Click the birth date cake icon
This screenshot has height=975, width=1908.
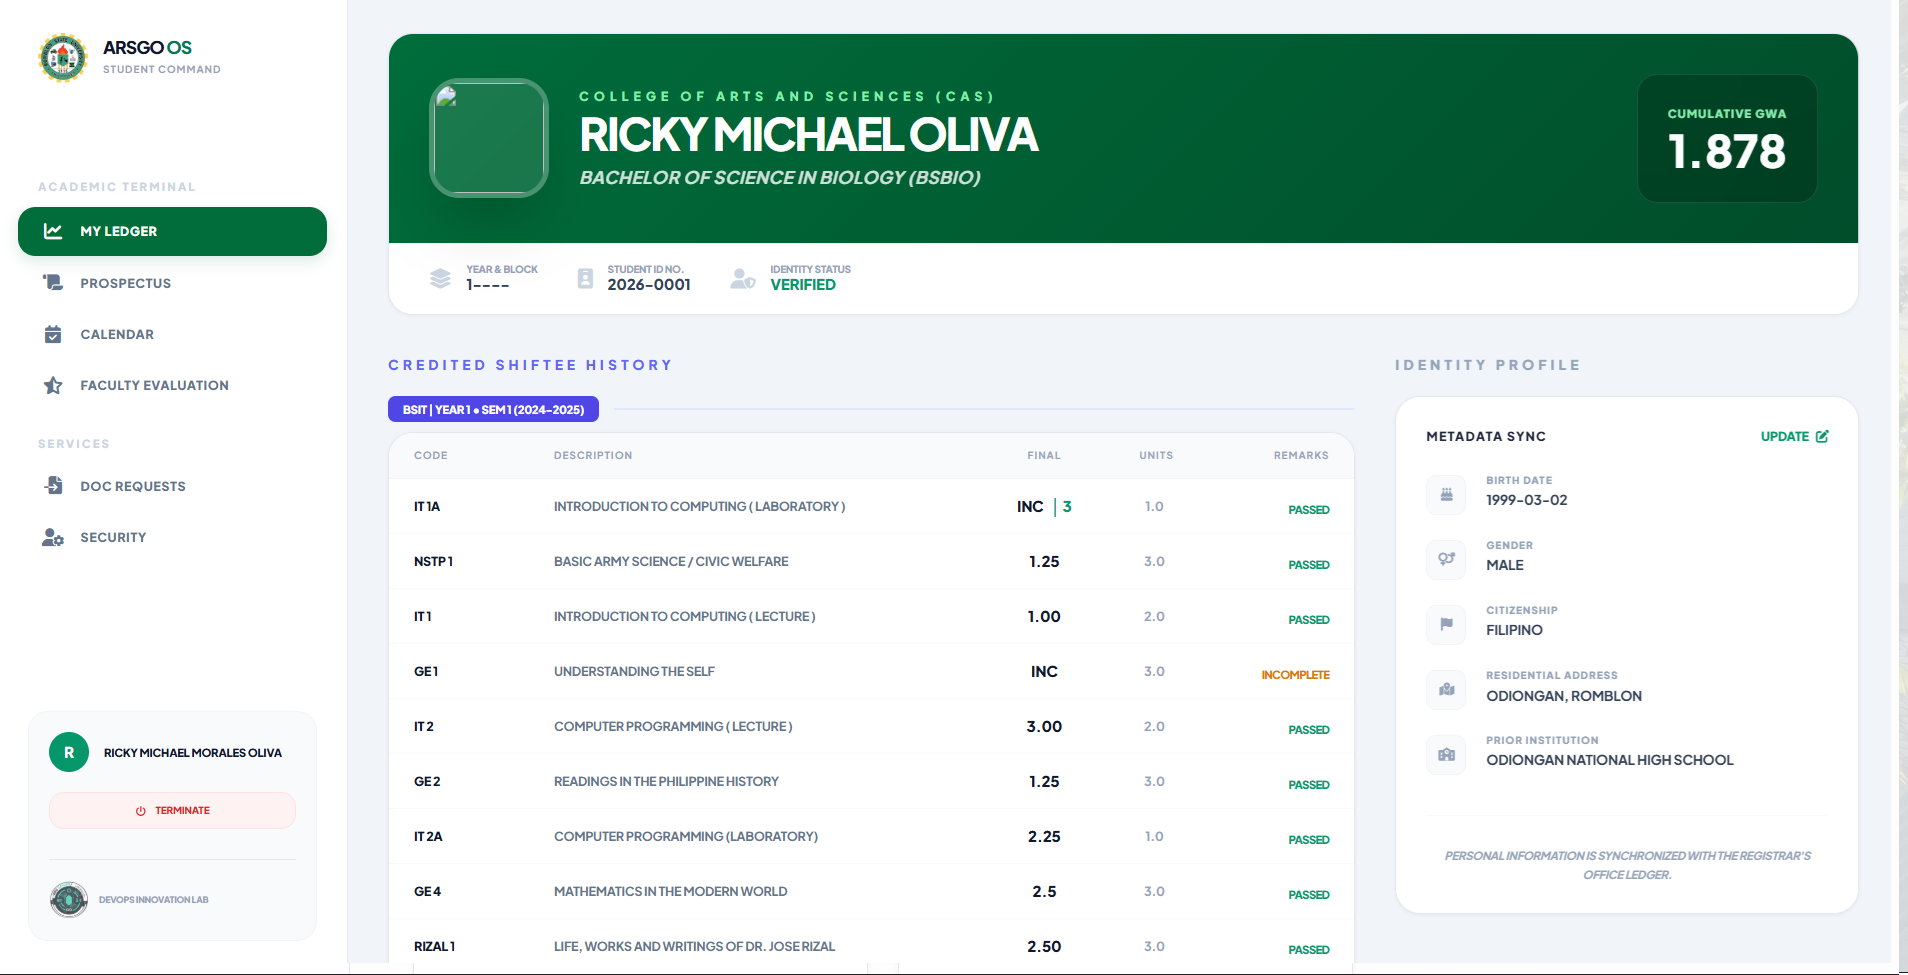[x=1446, y=494]
